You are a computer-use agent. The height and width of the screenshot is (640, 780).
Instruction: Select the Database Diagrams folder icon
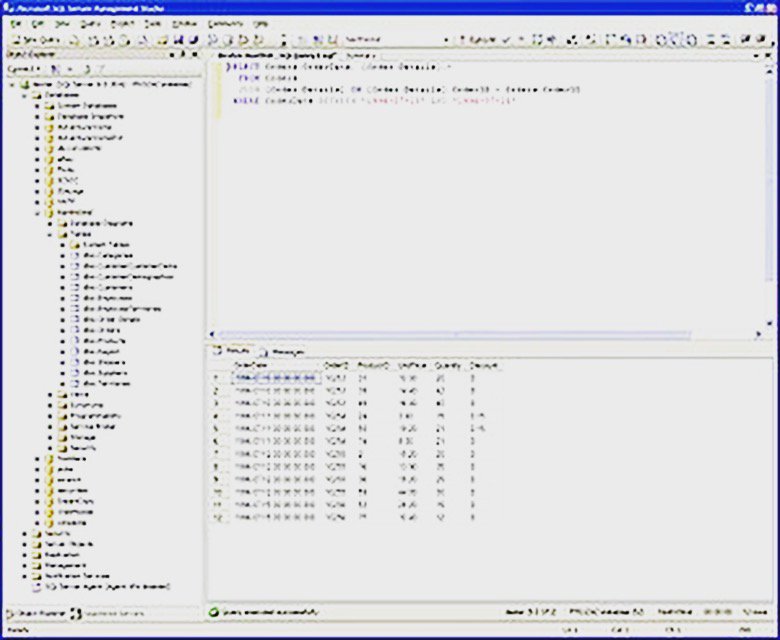(62, 223)
